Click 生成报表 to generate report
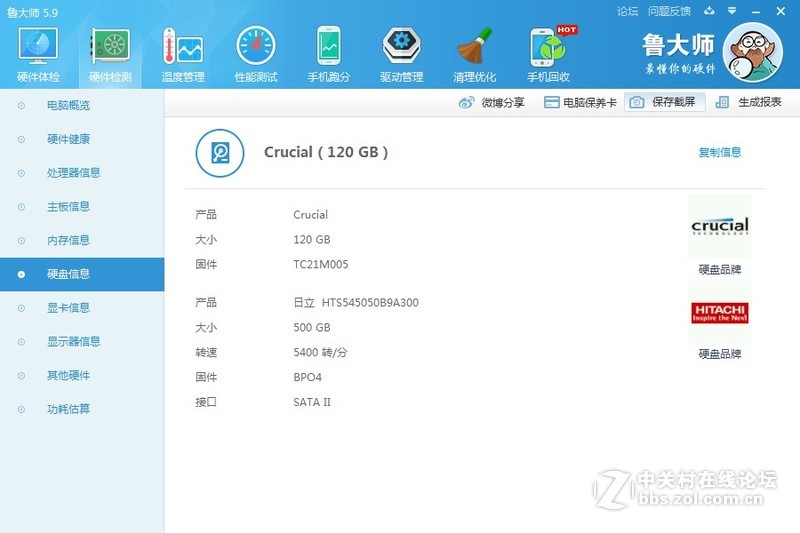Screen dimensions: 800x533 pyautogui.click(x=749, y=102)
